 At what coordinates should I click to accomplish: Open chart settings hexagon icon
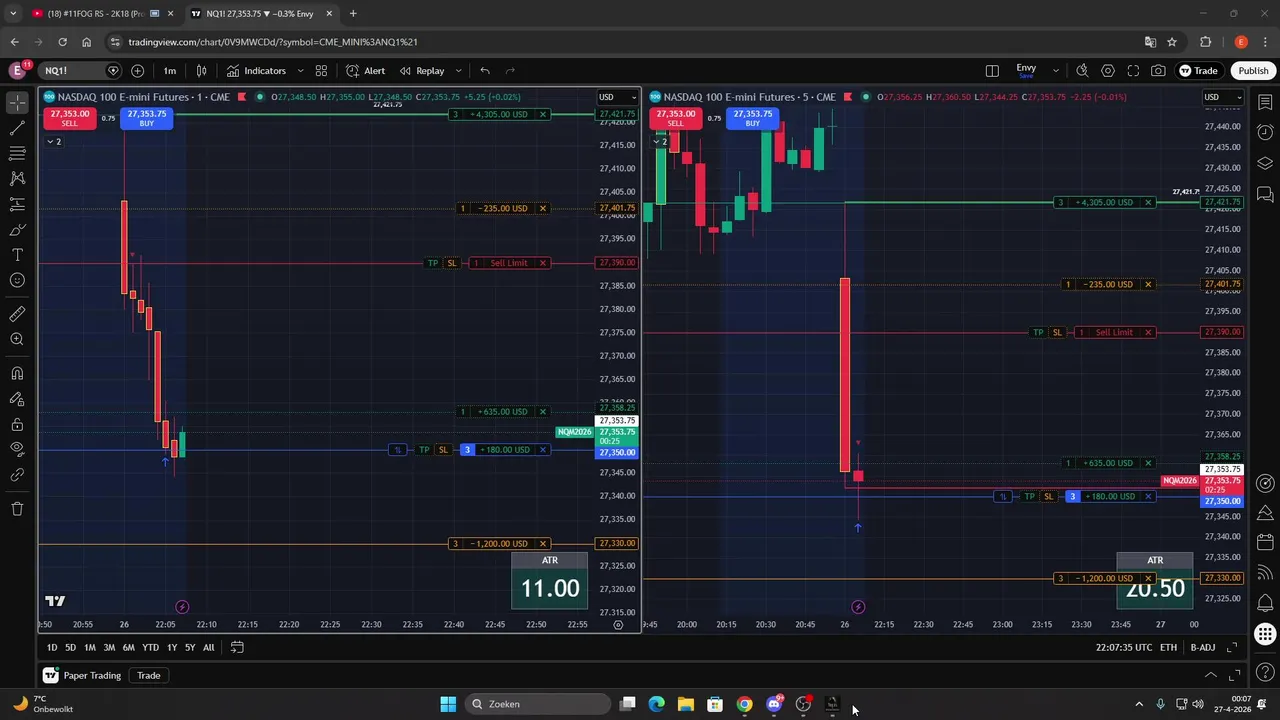[1108, 71]
